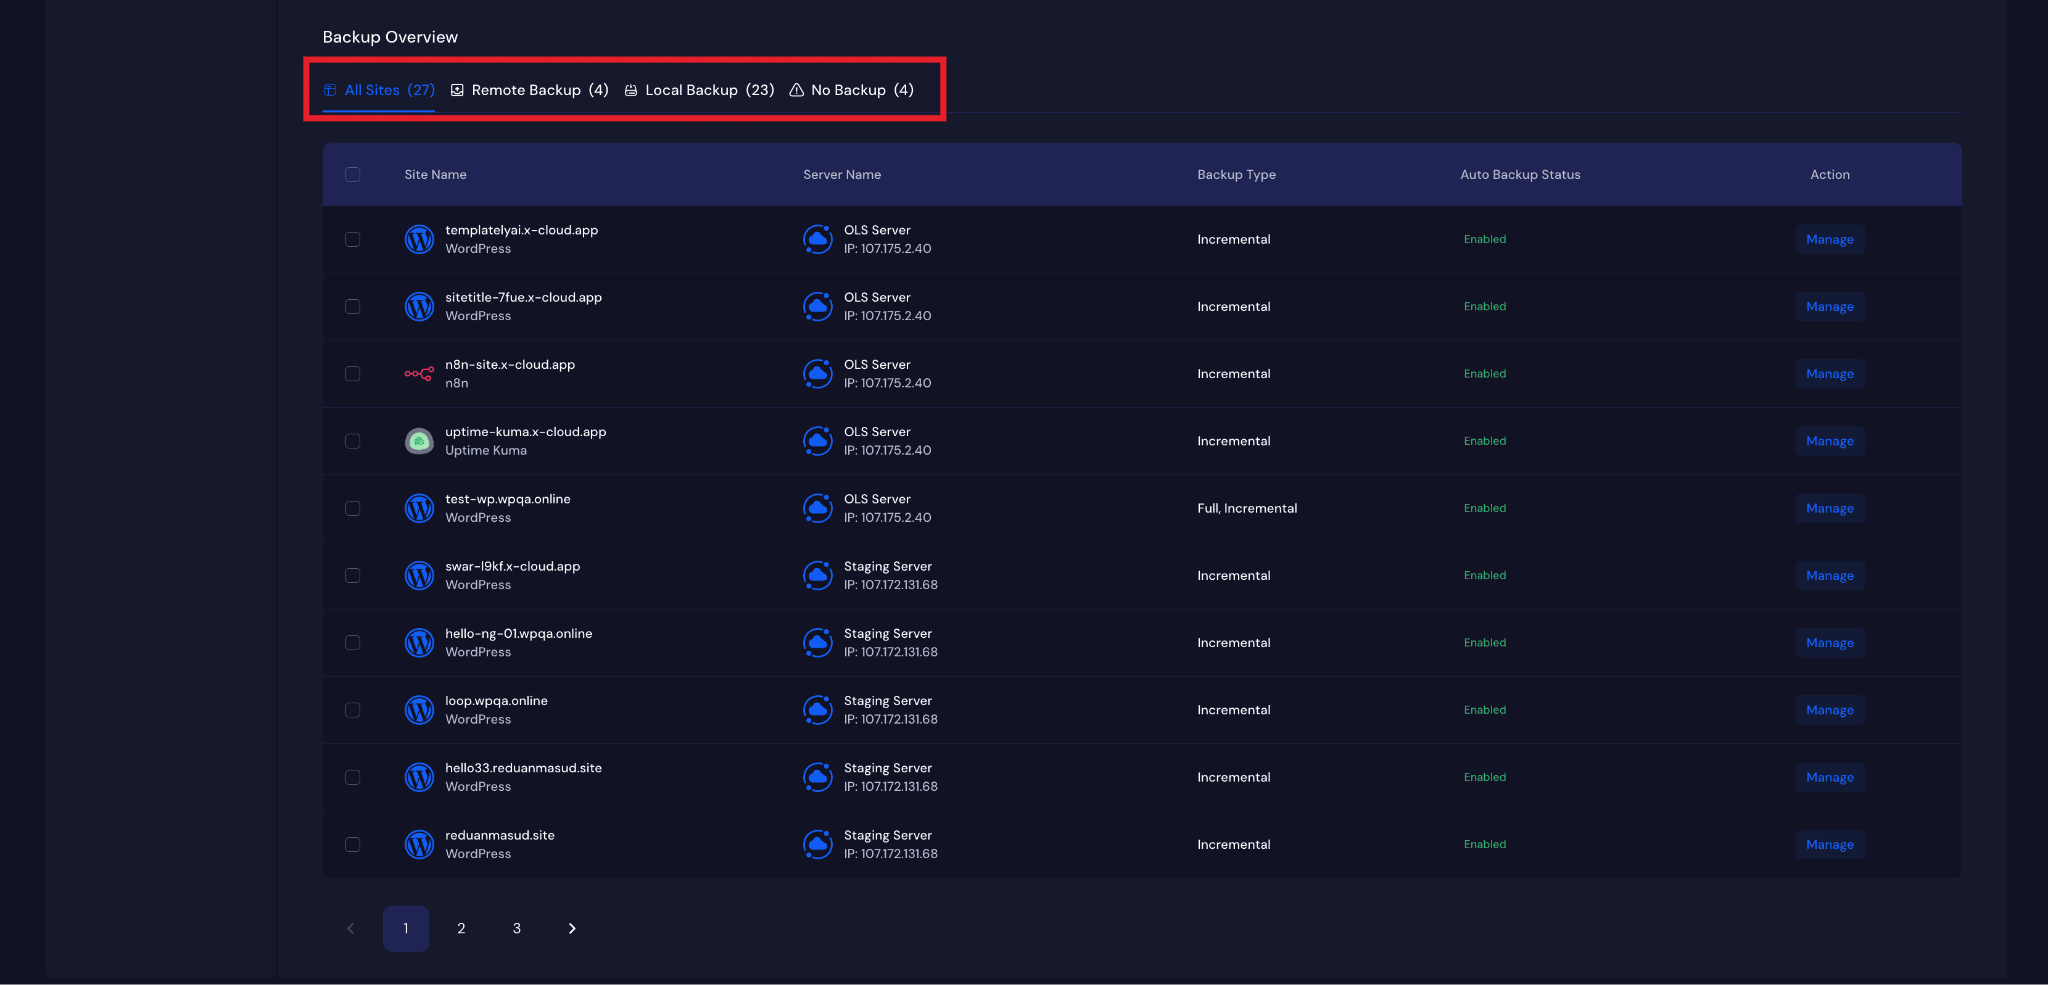Open the No Backup tab
This screenshot has height=985, width=2048.
coord(851,90)
